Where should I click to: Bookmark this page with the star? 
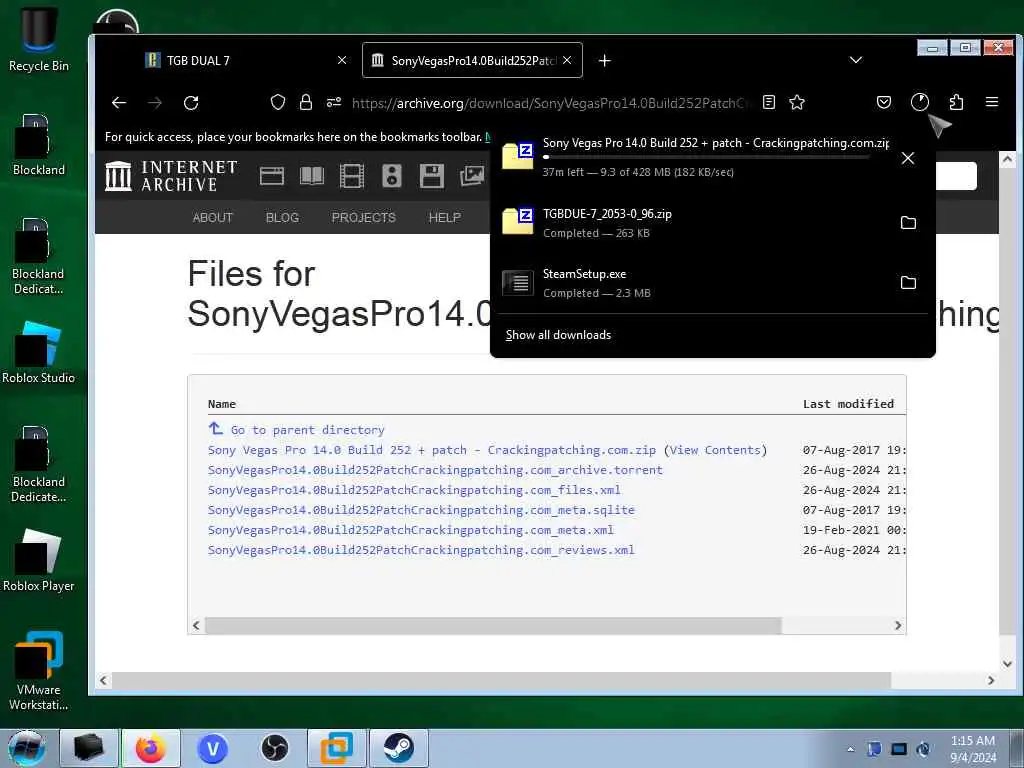click(797, 103)
